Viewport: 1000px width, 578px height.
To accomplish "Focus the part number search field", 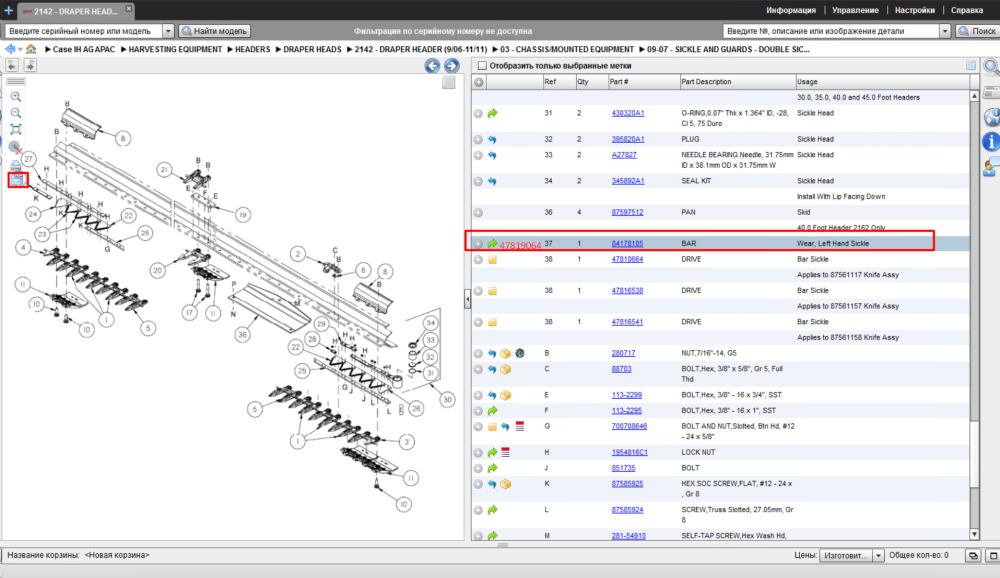I will pyautogui.click(x=831, y=31).
